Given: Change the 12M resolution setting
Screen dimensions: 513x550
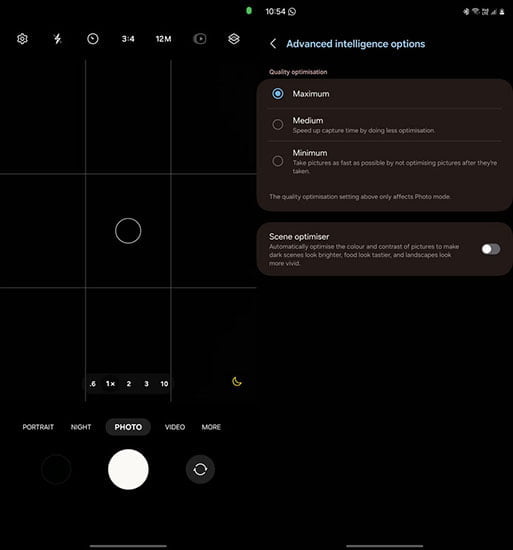Looking at the screenshot, I should pos(163,39).
